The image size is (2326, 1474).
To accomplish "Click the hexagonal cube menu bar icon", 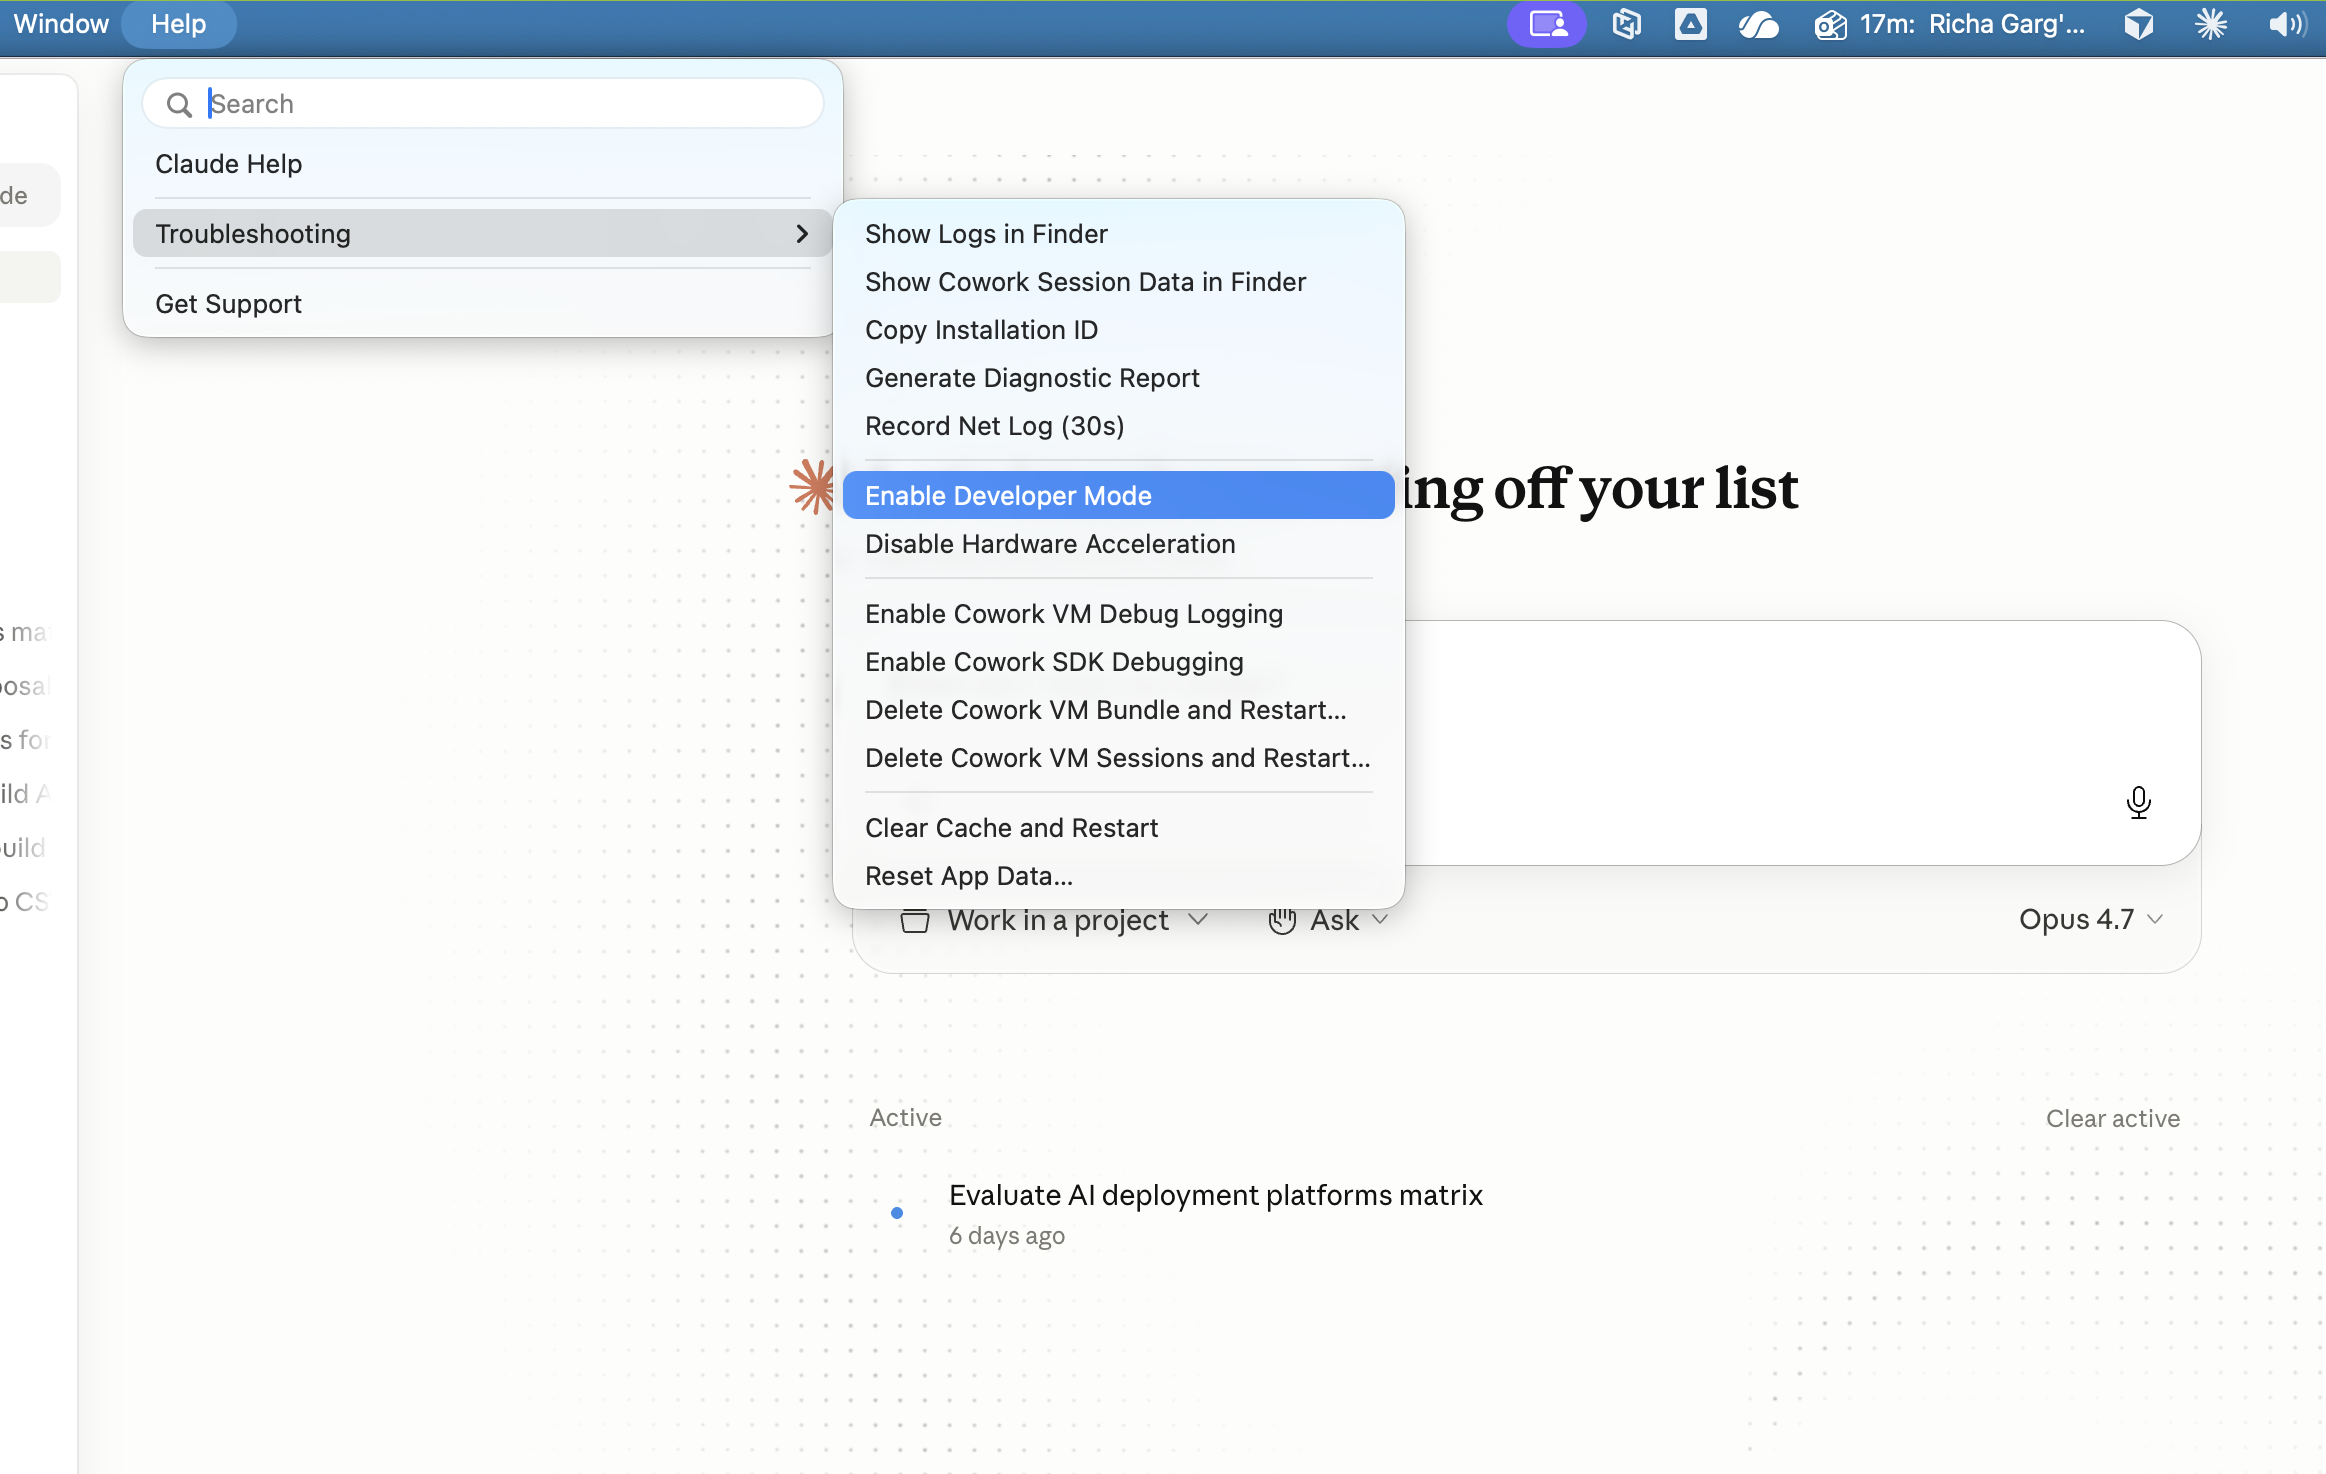I will pos(1627,24).
